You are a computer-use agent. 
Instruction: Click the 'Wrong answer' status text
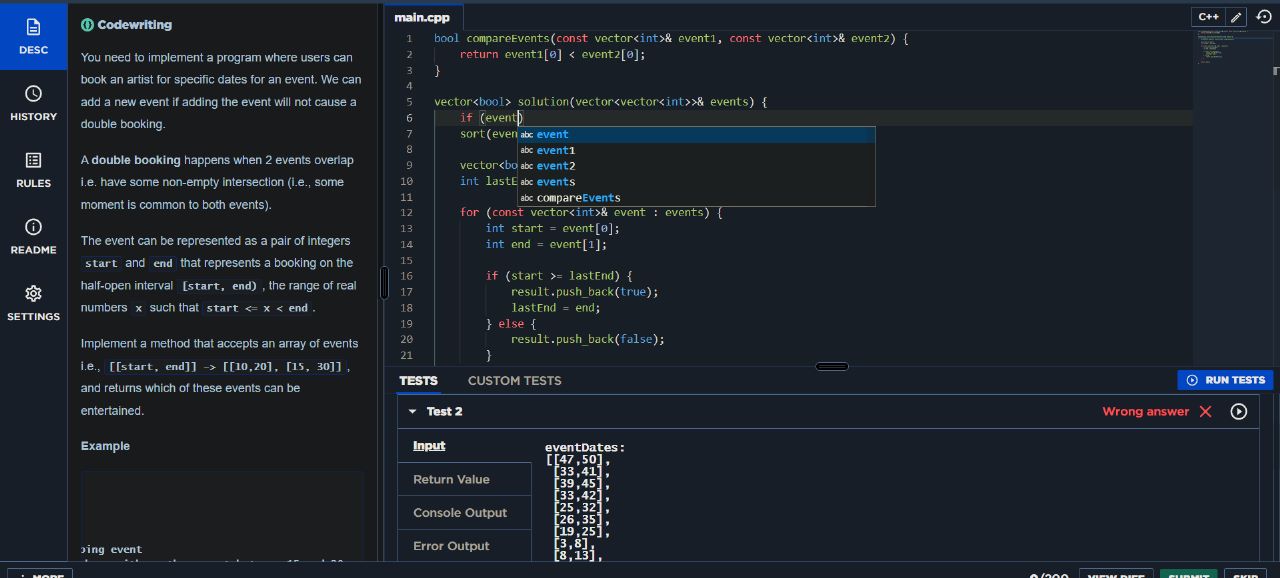click(1146, 411)
